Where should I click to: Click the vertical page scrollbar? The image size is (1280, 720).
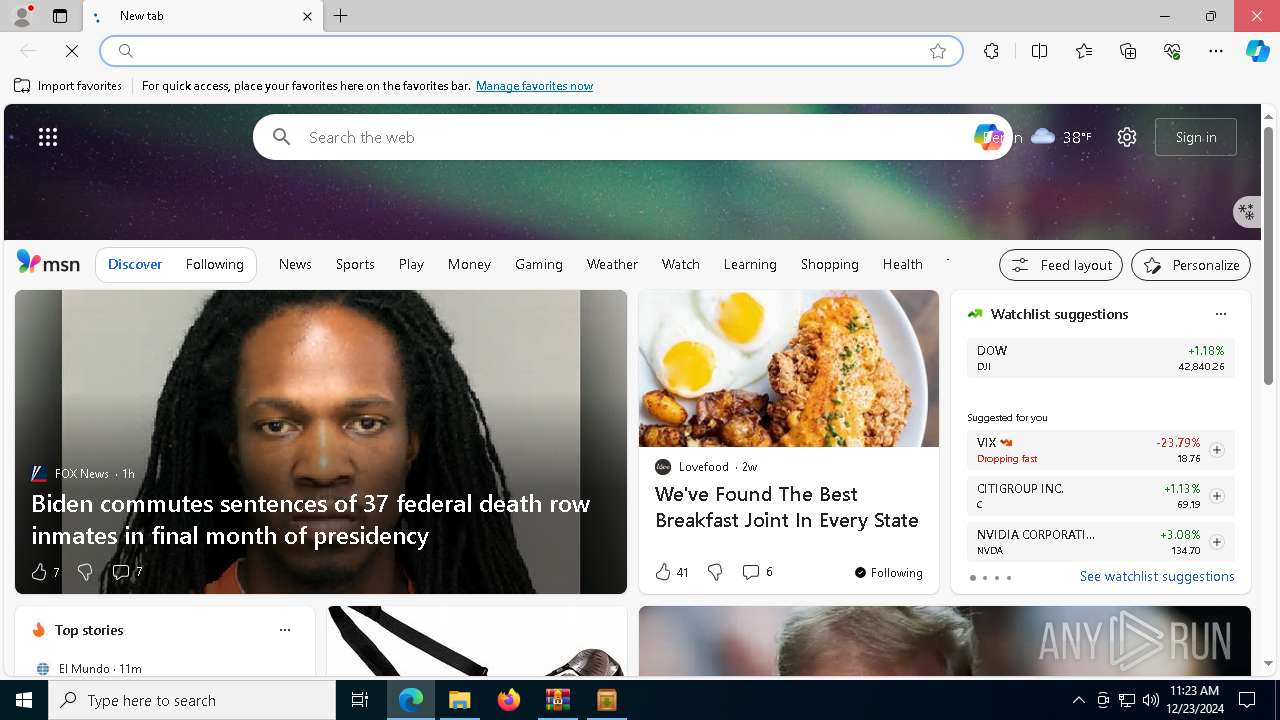(1268, 257)
